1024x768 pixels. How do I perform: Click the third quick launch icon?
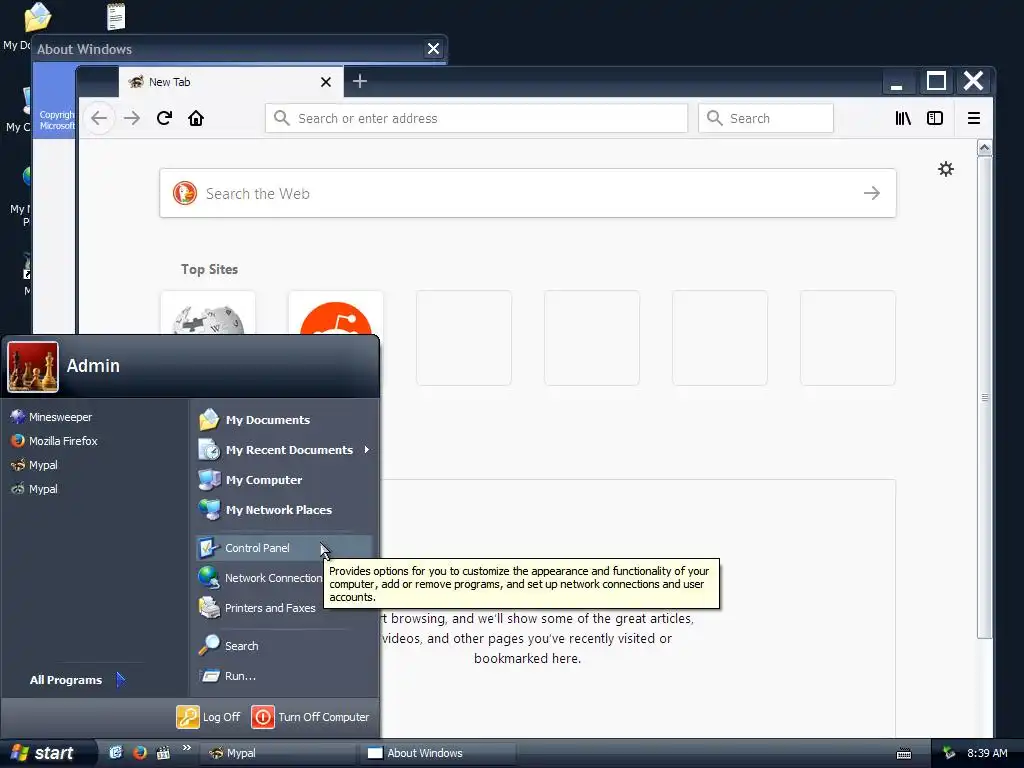click(163, 753)
